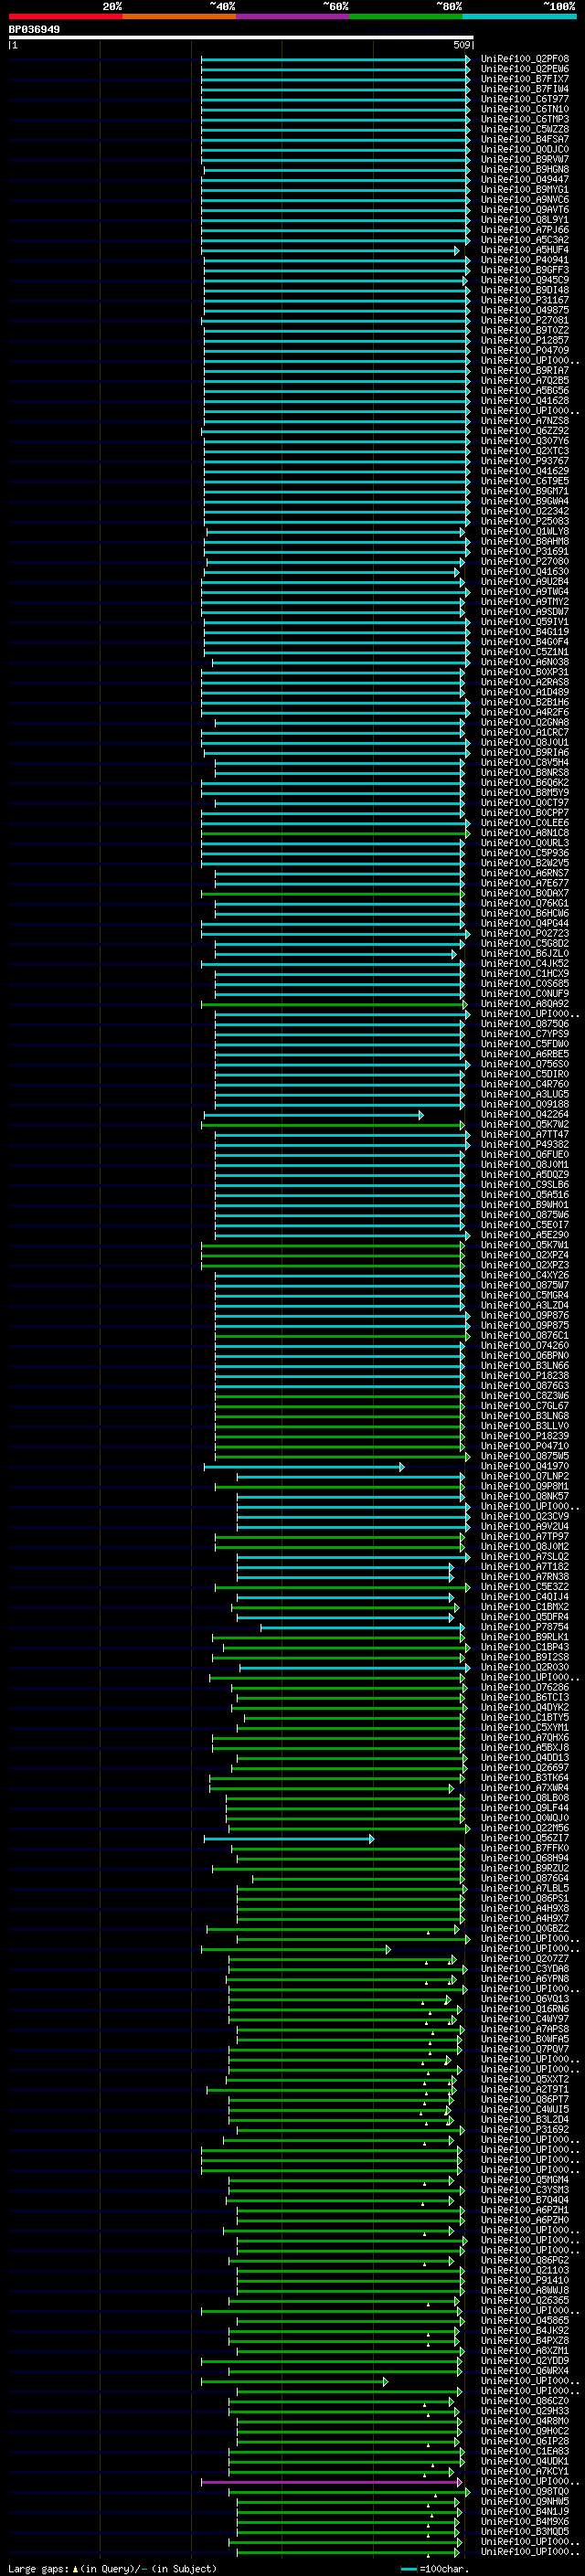Click the orange ~40% identity legend segment
585x2576 pixels.
[179, 16]
